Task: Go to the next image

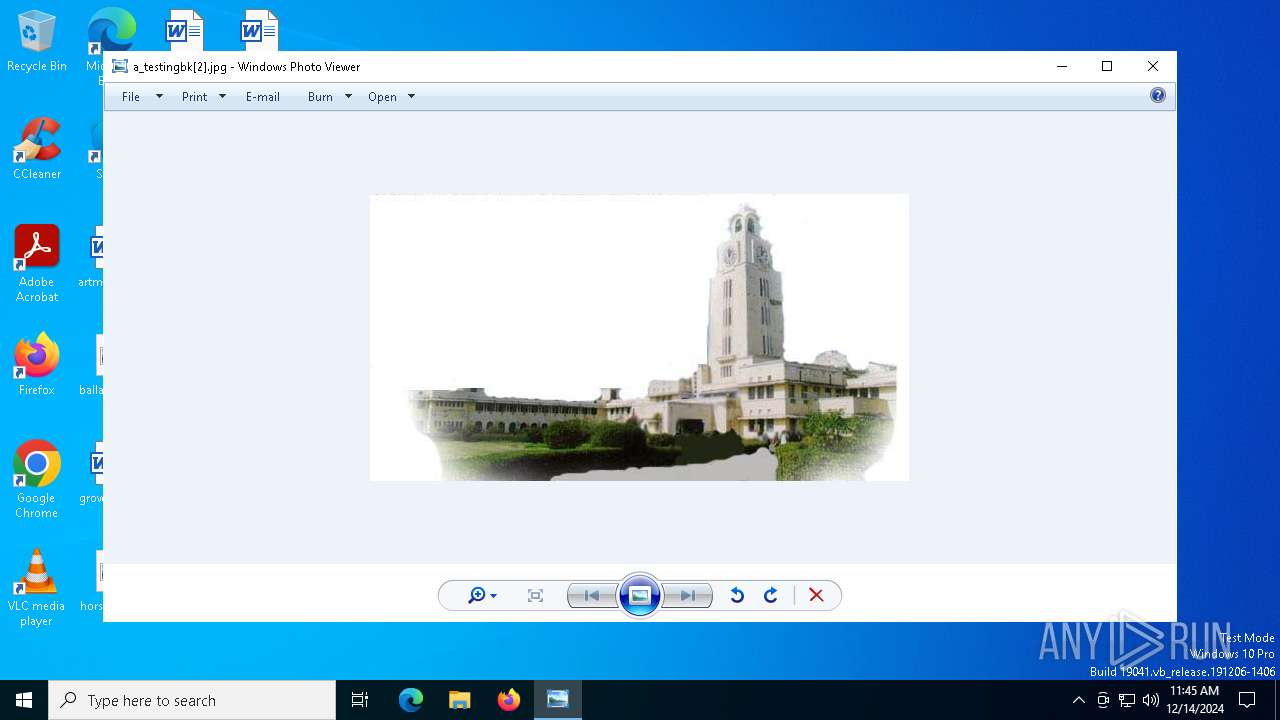Action: 688,596
